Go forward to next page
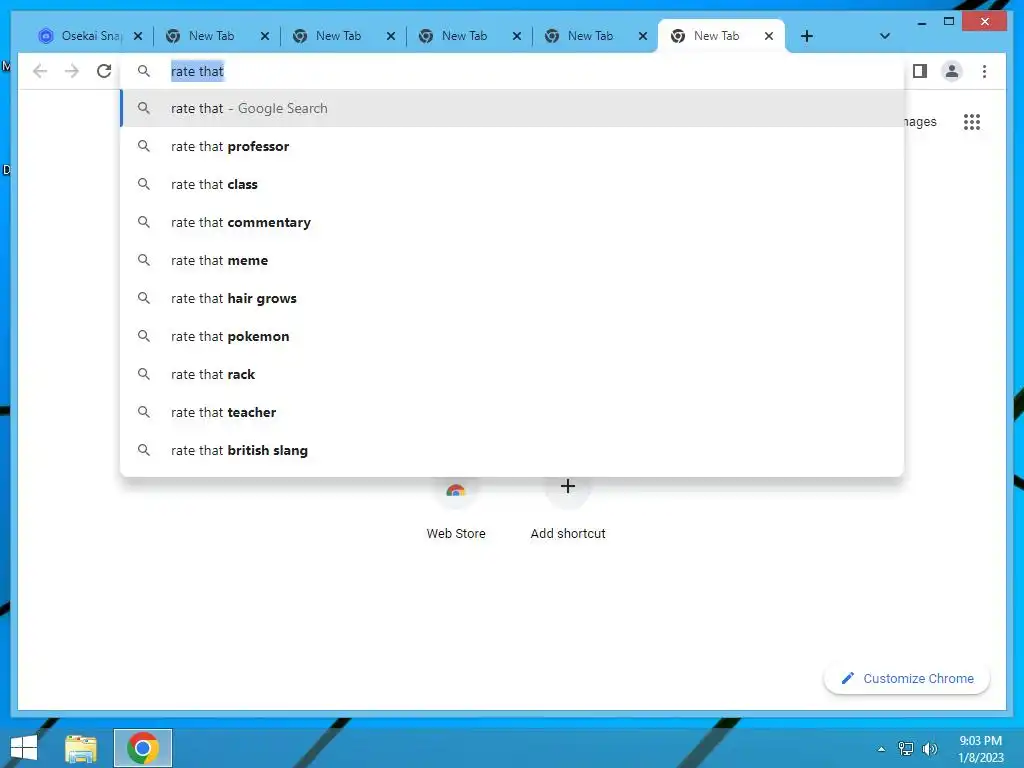 pos(72,71)
